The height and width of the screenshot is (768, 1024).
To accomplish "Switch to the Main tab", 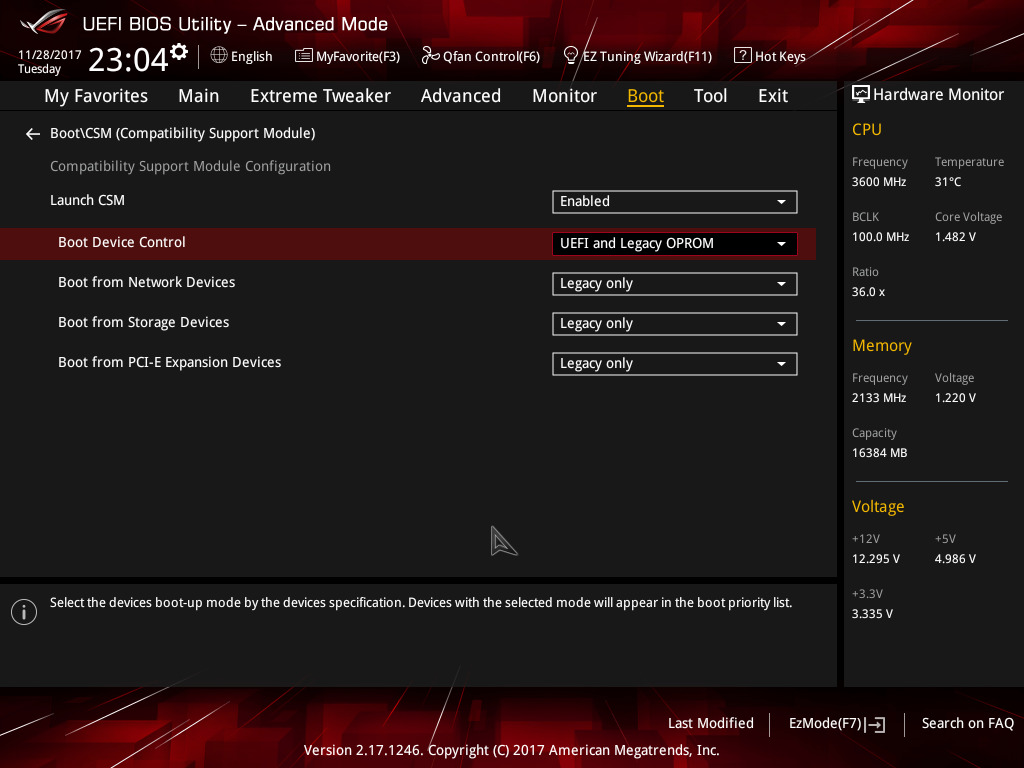I will click(x=199, y=96).
